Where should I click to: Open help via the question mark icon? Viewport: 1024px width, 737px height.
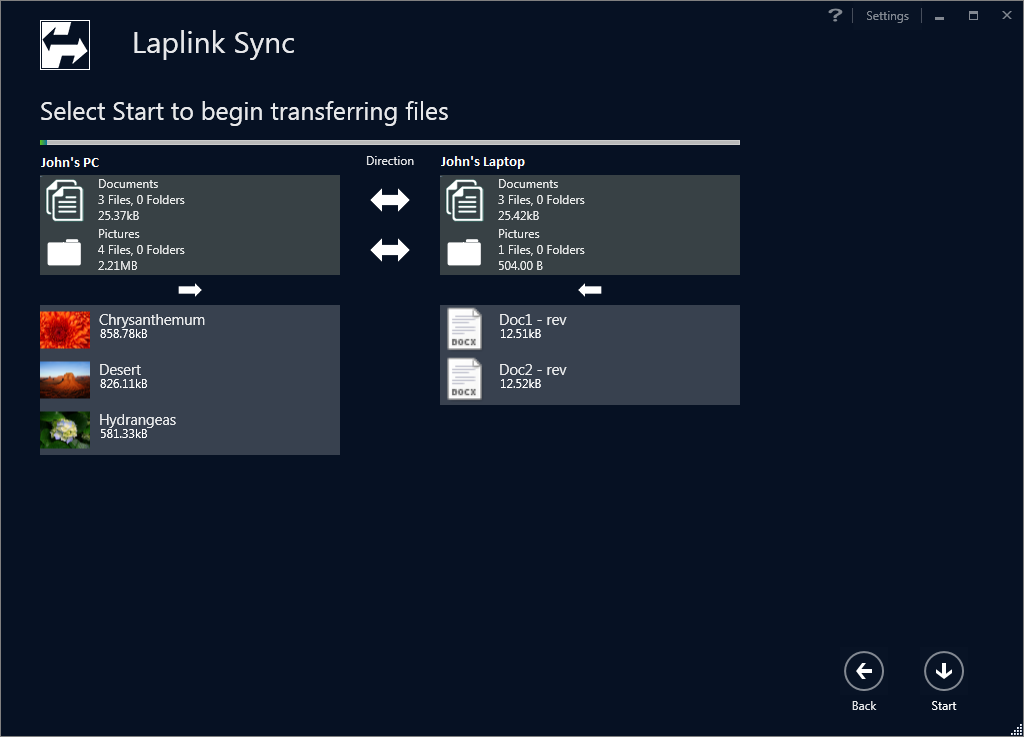835,15
